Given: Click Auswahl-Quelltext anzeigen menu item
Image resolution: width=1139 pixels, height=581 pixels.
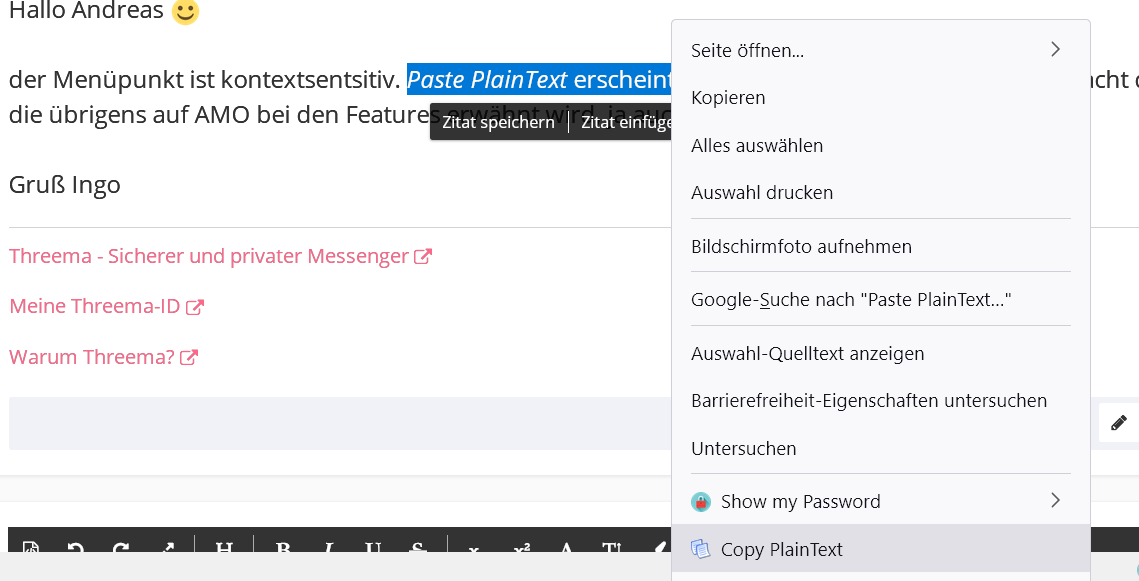Looking at the screenshot, I should click(807, 353).
